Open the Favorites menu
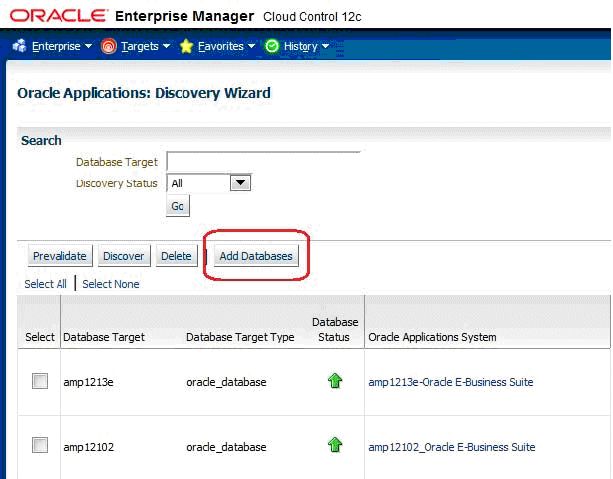 pos(220,46)
